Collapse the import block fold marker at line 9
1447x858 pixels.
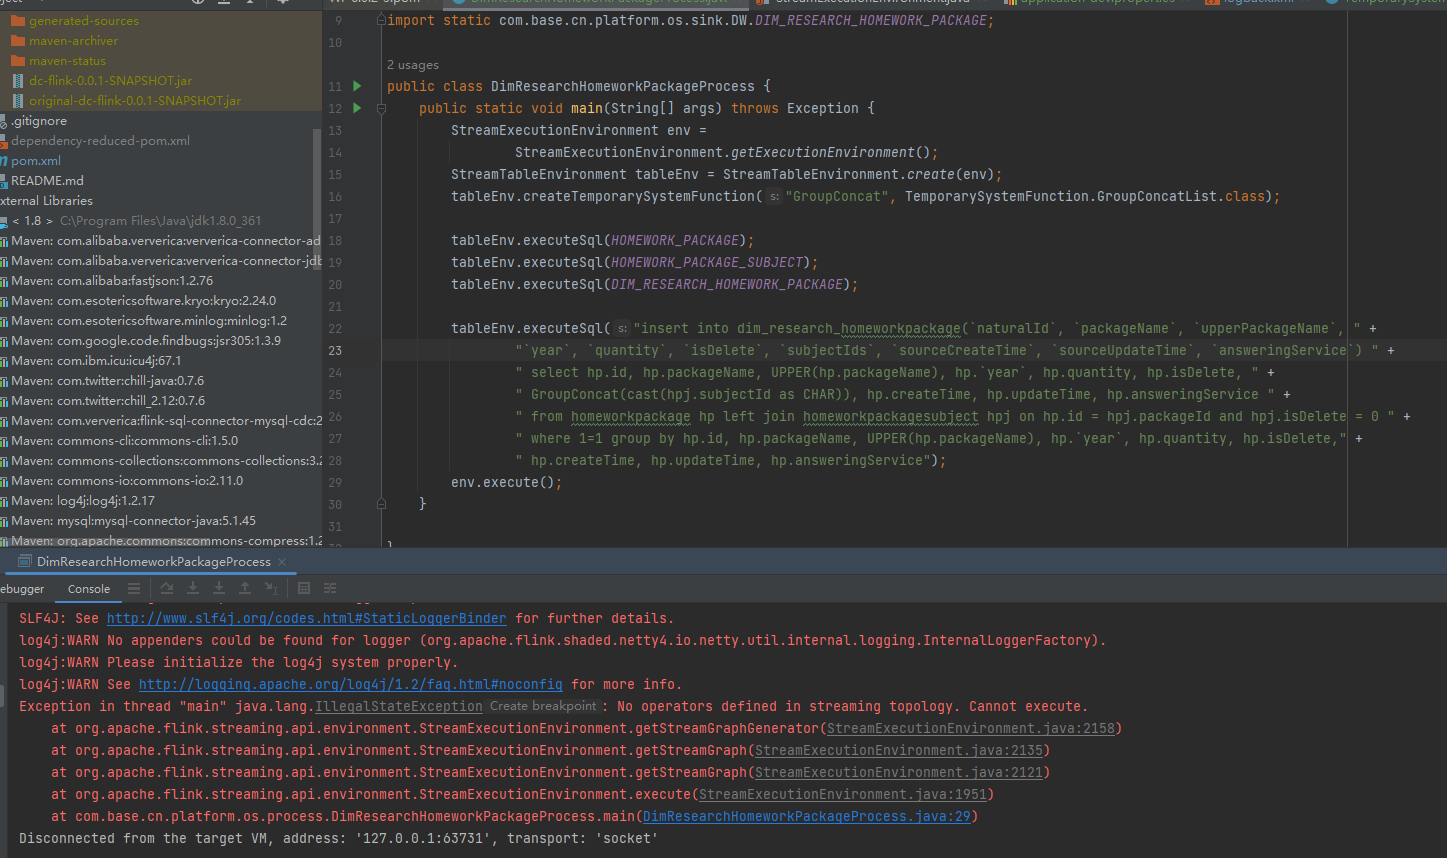click(x=381, y=20)
